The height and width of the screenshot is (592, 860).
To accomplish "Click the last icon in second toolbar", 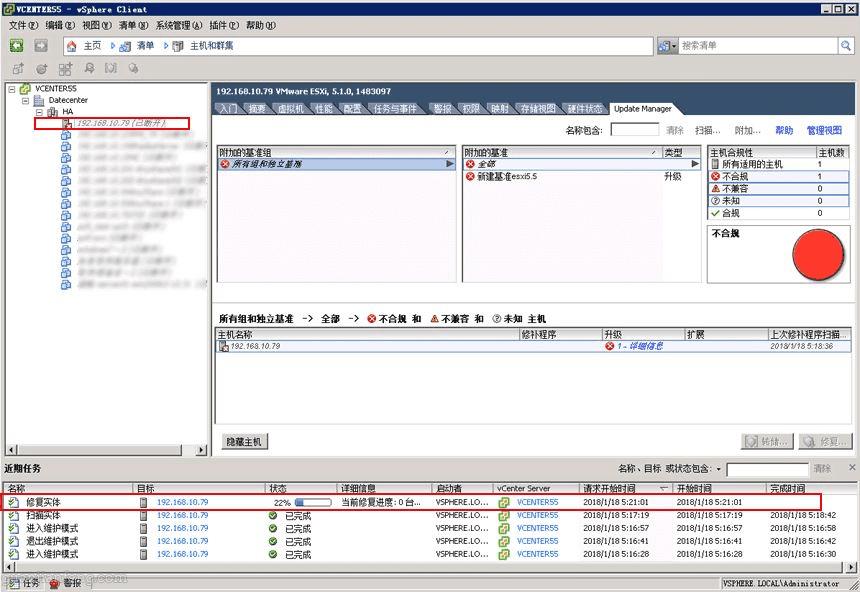I will coord(133,68).
